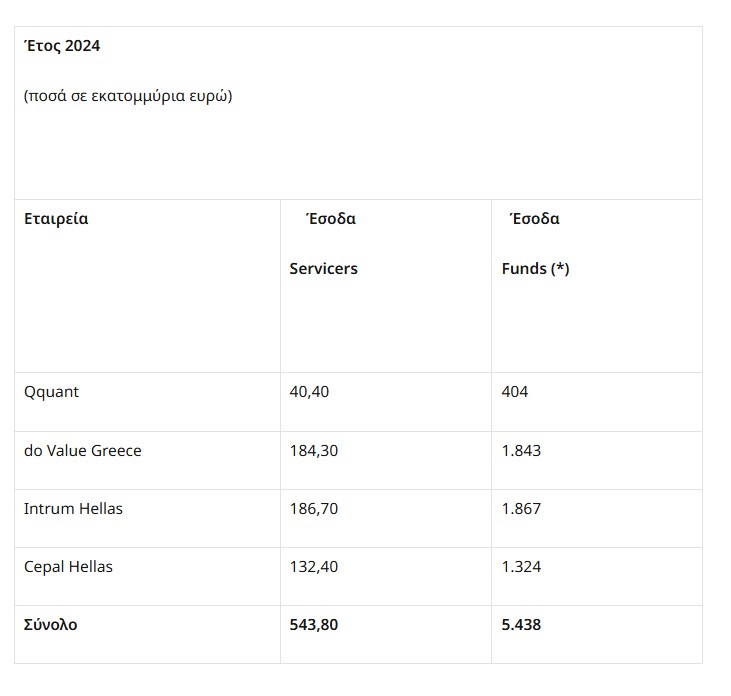This screenshot has height=696, width=731.
Task: Select the "Σύνολο" total row label
Action: (x=51, y=624)
